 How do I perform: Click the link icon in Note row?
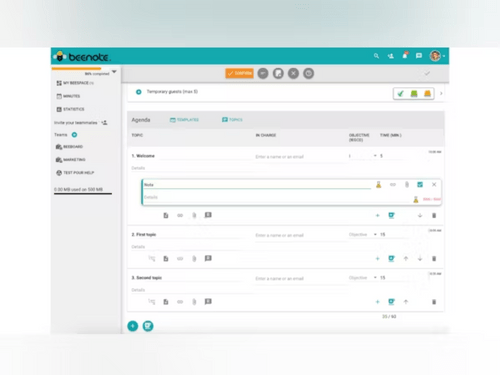tap(393, 184)
